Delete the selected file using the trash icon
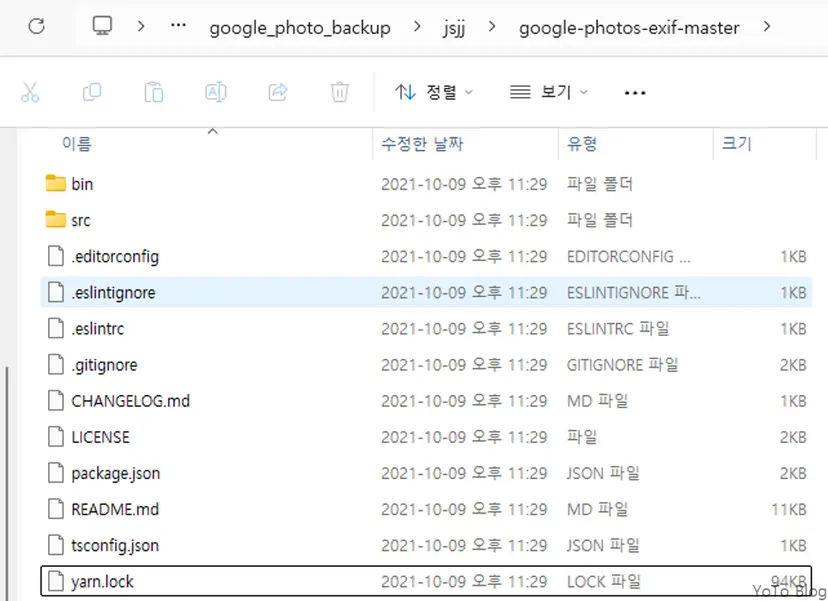 tap(339, 91)
